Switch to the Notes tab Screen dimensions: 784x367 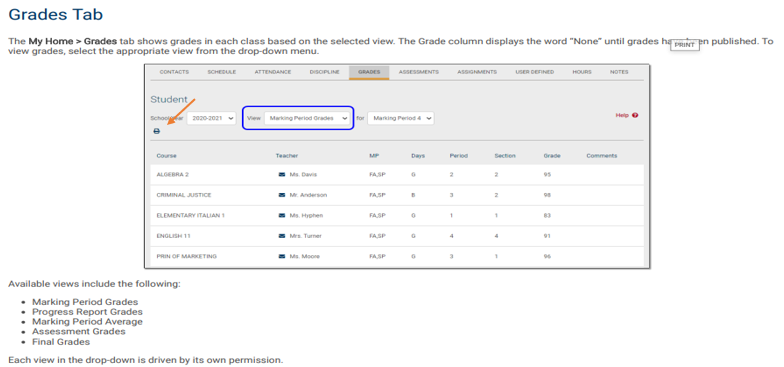tap(619, 72)
